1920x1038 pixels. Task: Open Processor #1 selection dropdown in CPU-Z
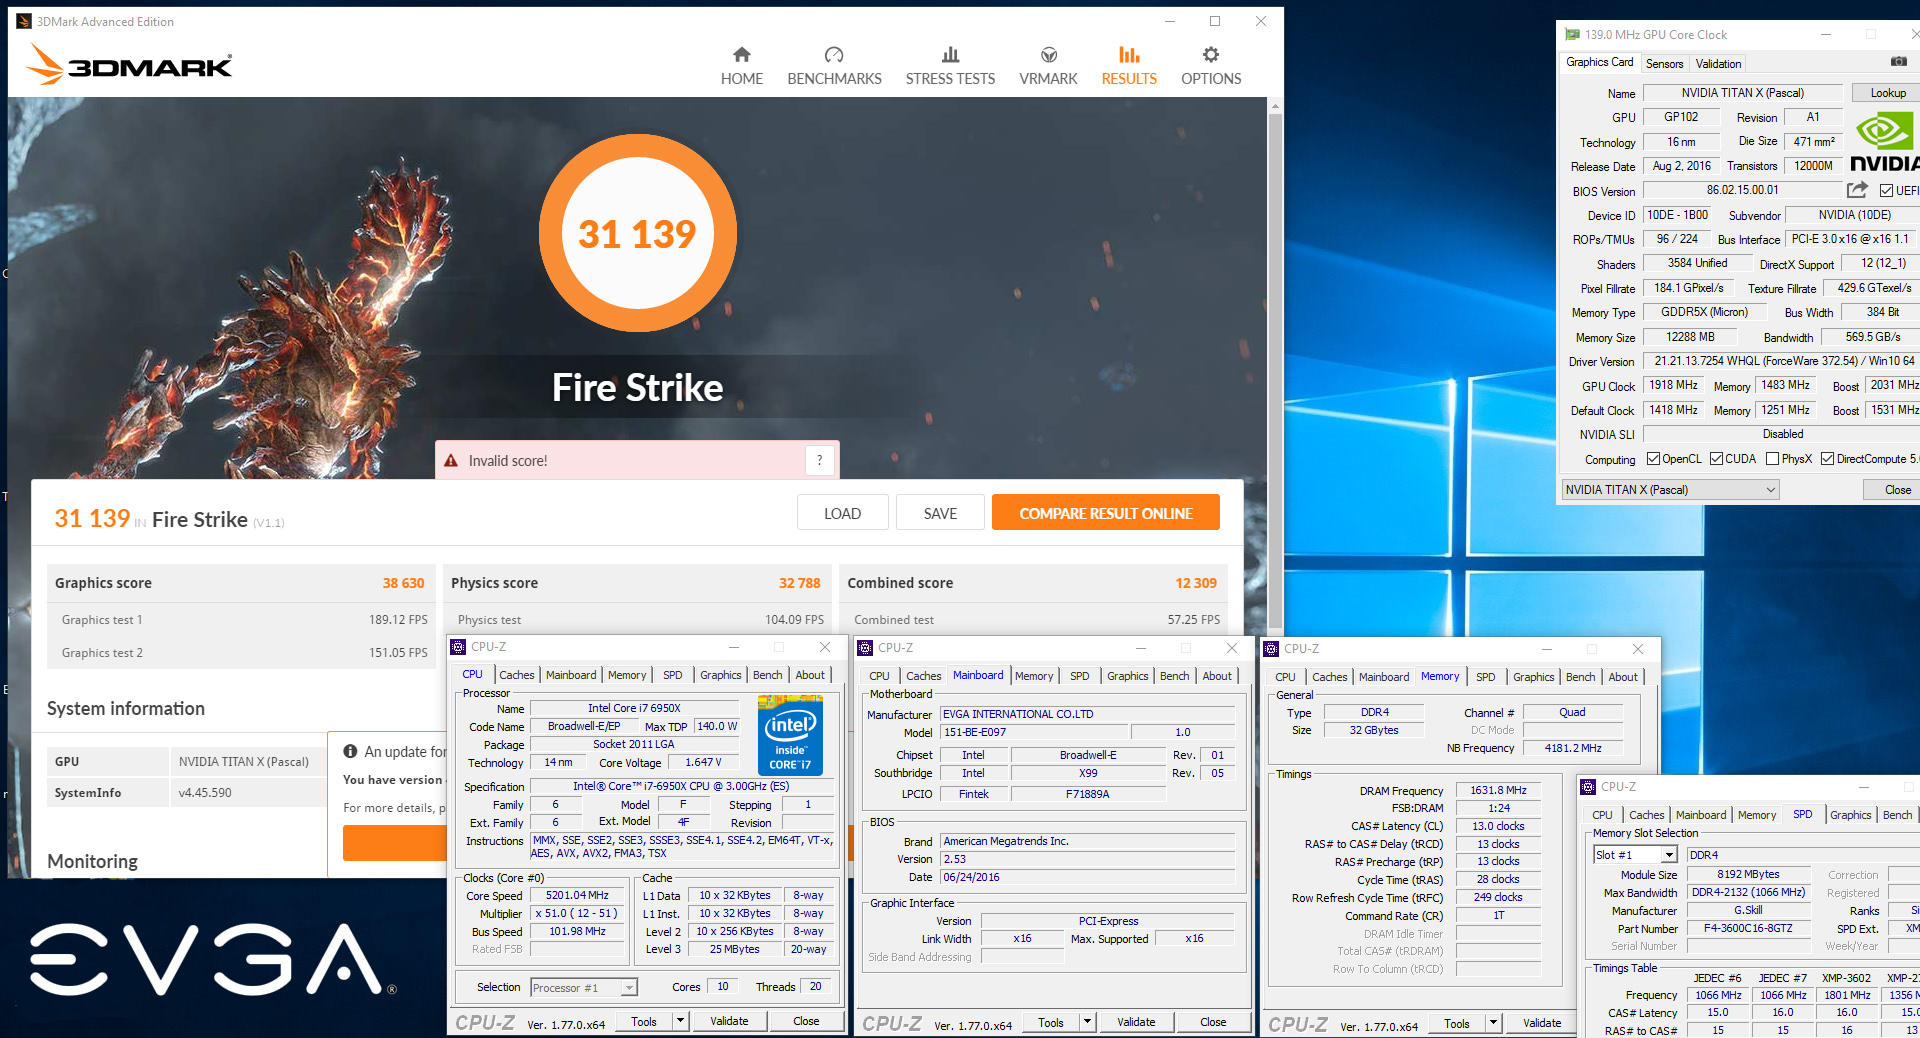pyautogui.click(x=584, y=988)
